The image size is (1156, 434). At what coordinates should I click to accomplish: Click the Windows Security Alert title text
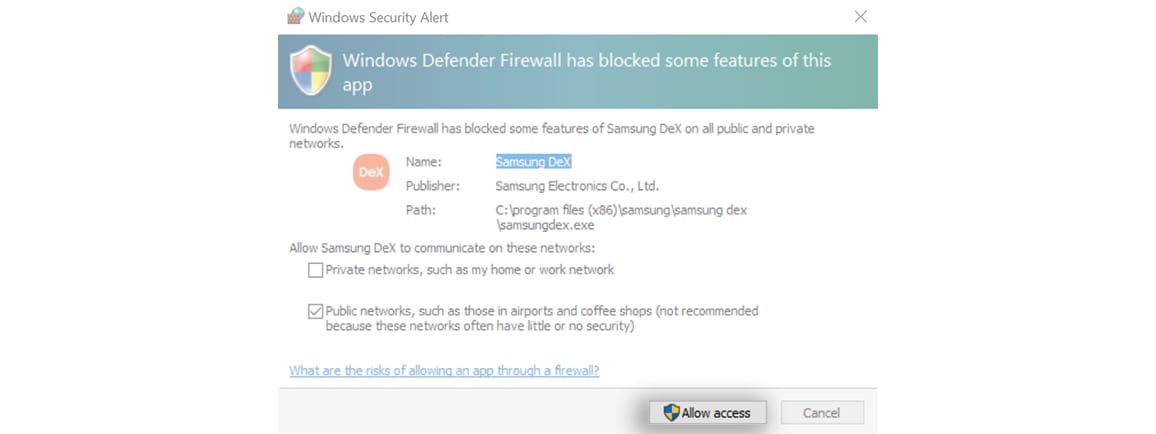(378, 17)
